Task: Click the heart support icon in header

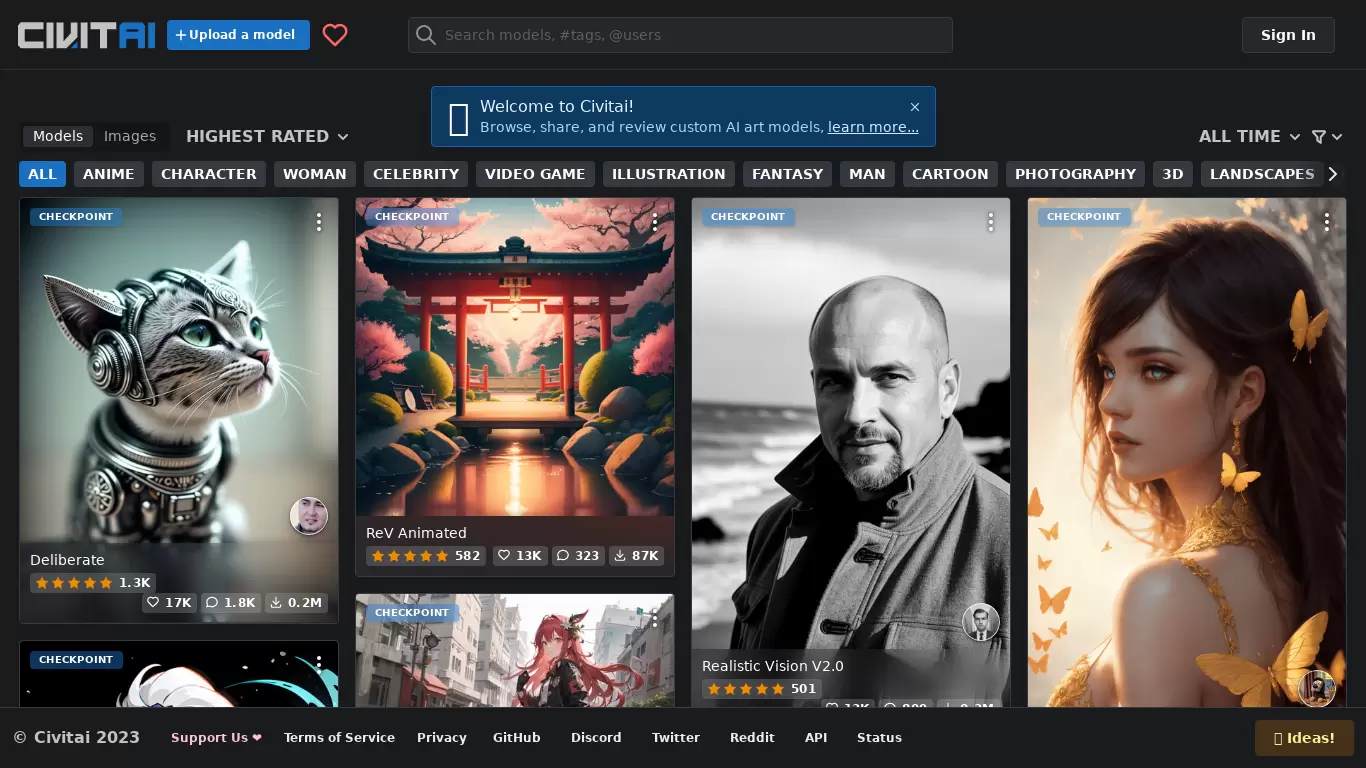Action: tap(335, 35)
